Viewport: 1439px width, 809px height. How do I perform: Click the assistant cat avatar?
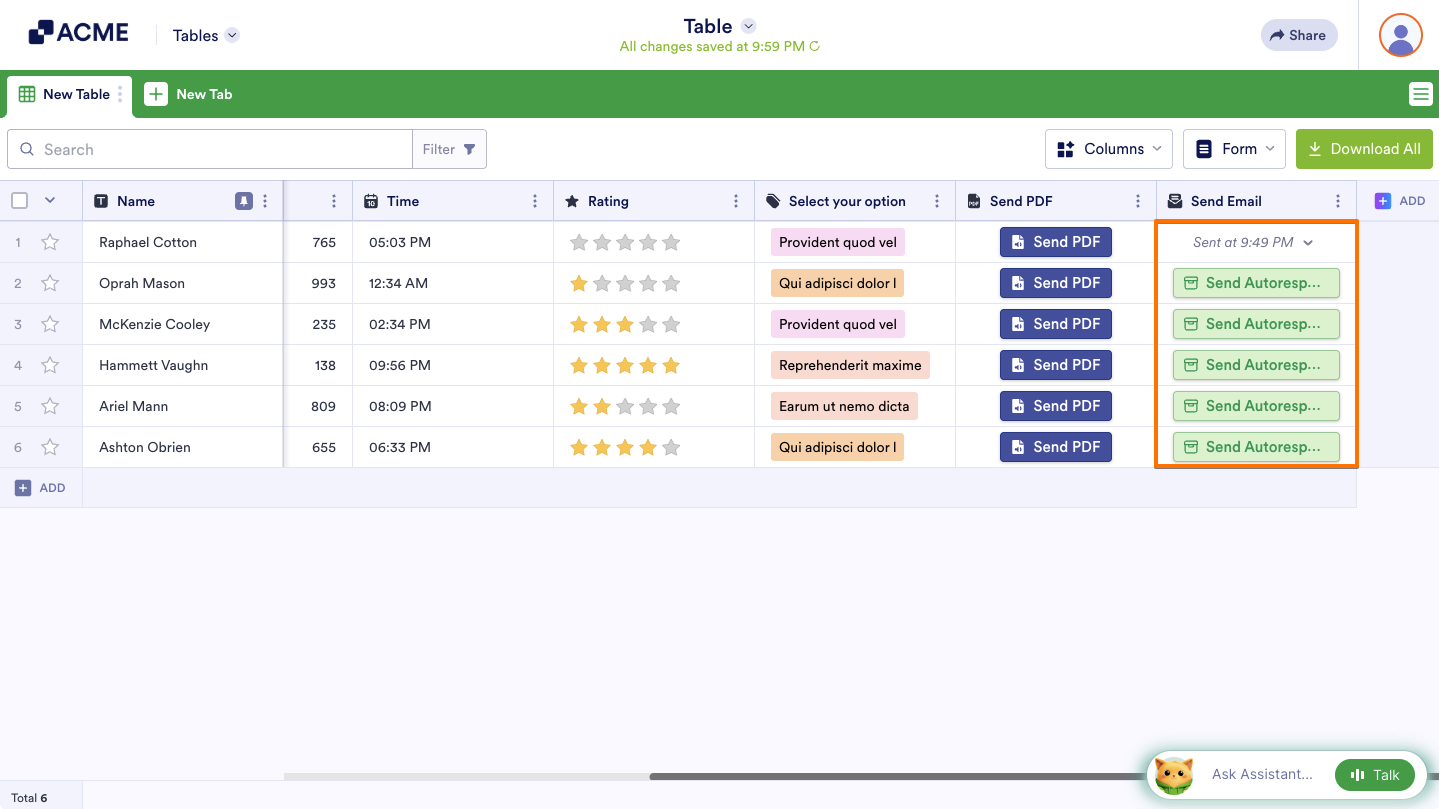(1174, 775)
